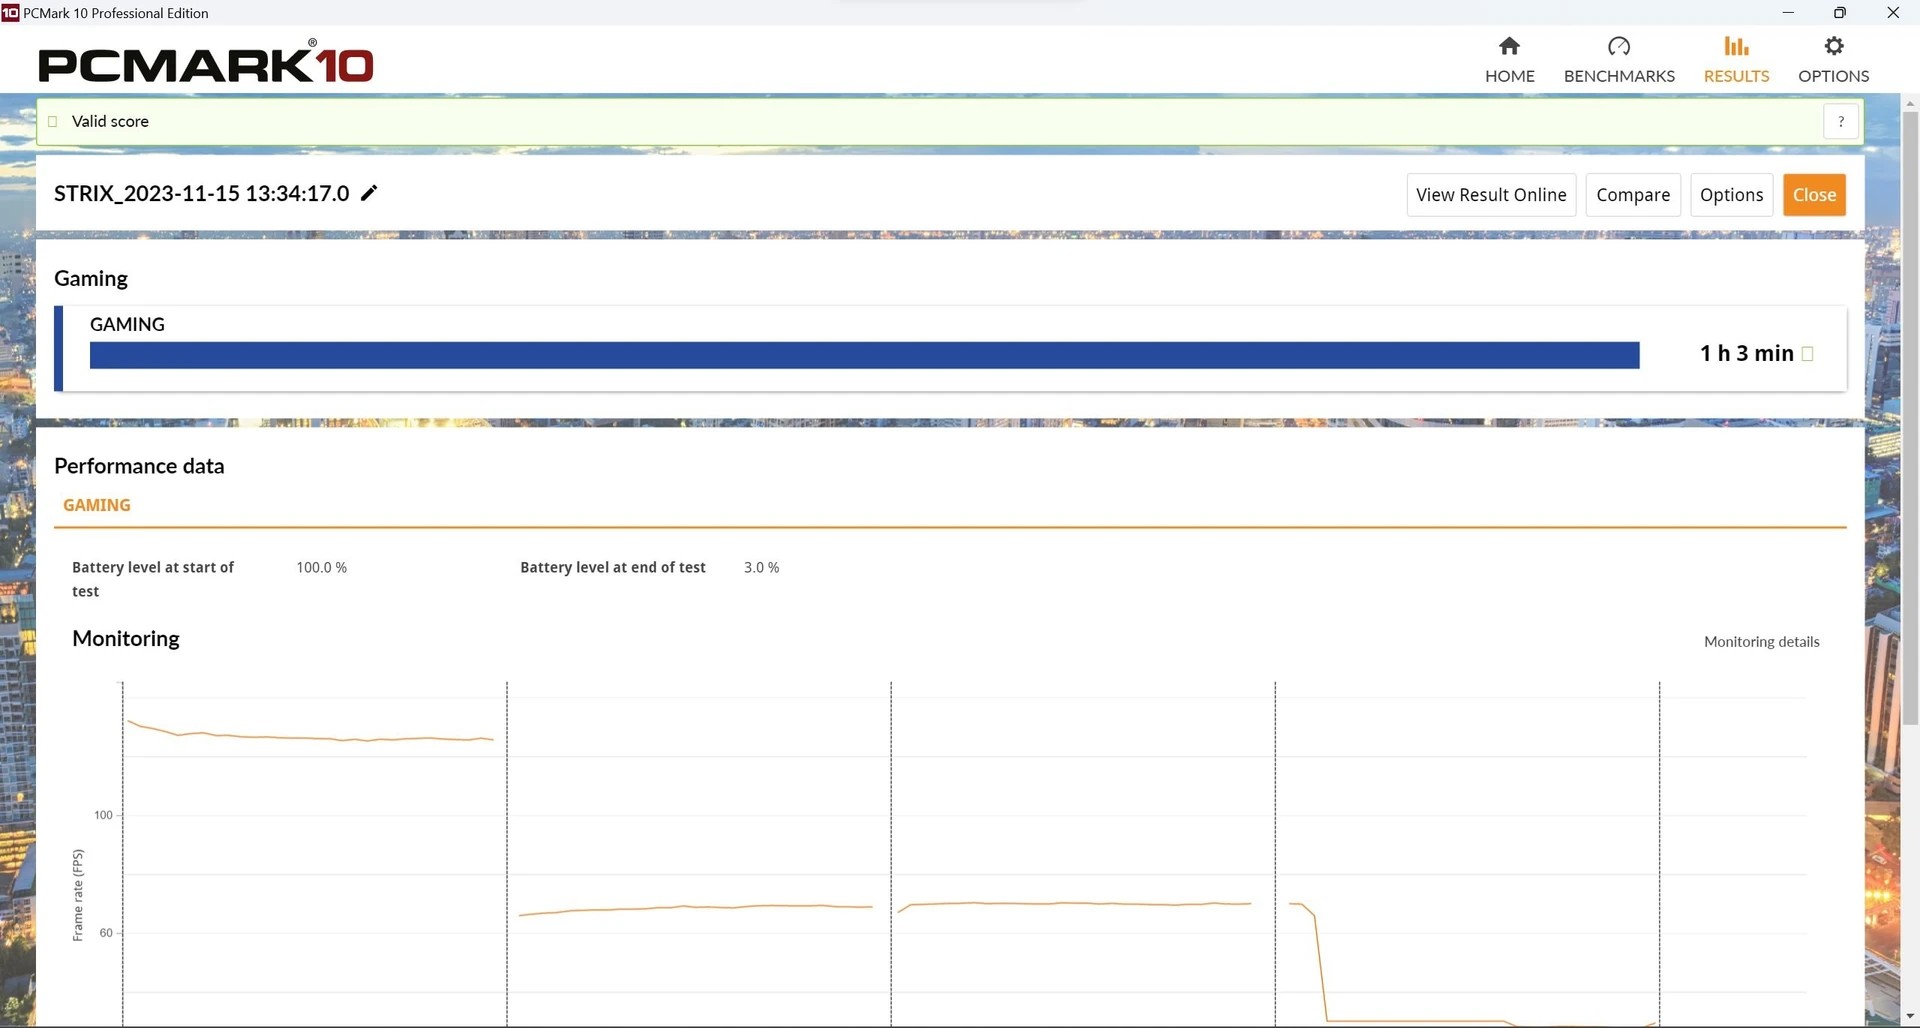
Task: Click the blue GAMING result bar
Action: click(x=864, y=355)
